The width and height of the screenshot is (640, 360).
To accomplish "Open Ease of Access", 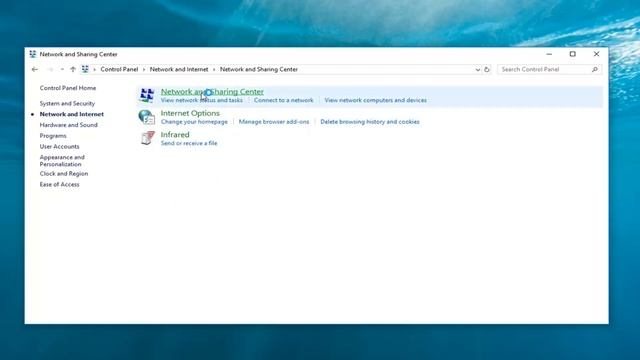I will [x=60, y=184].
